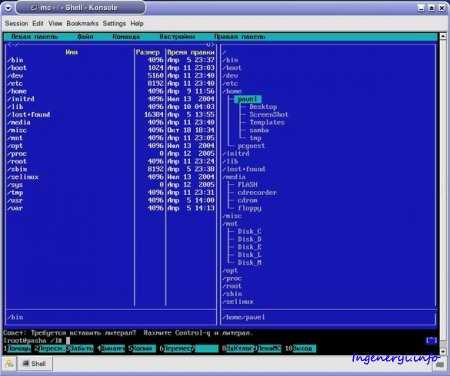450x376 pixels.
Task: Select ScreenShot folder in the tree
Action: tap(269, 115)
